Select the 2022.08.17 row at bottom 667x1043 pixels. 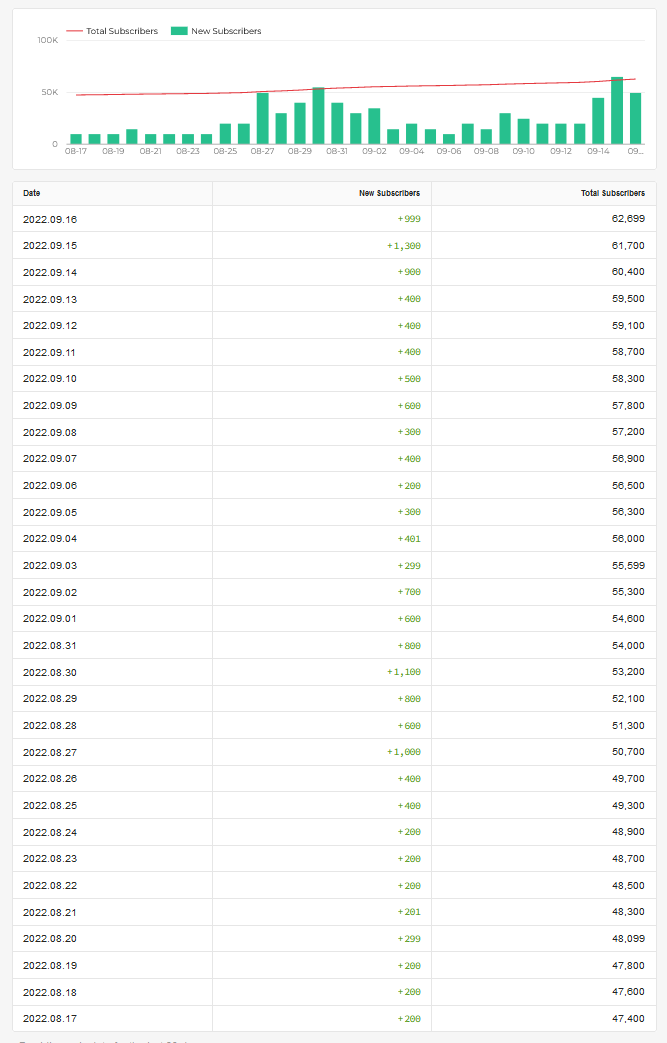click(334, 1018)
